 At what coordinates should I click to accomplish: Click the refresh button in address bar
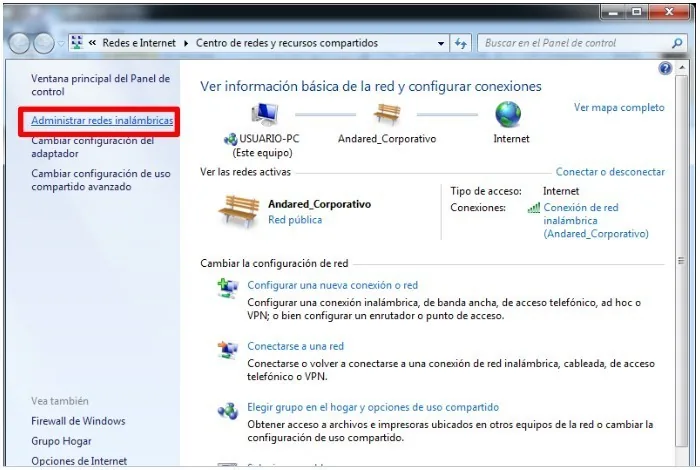click(460, 43)
